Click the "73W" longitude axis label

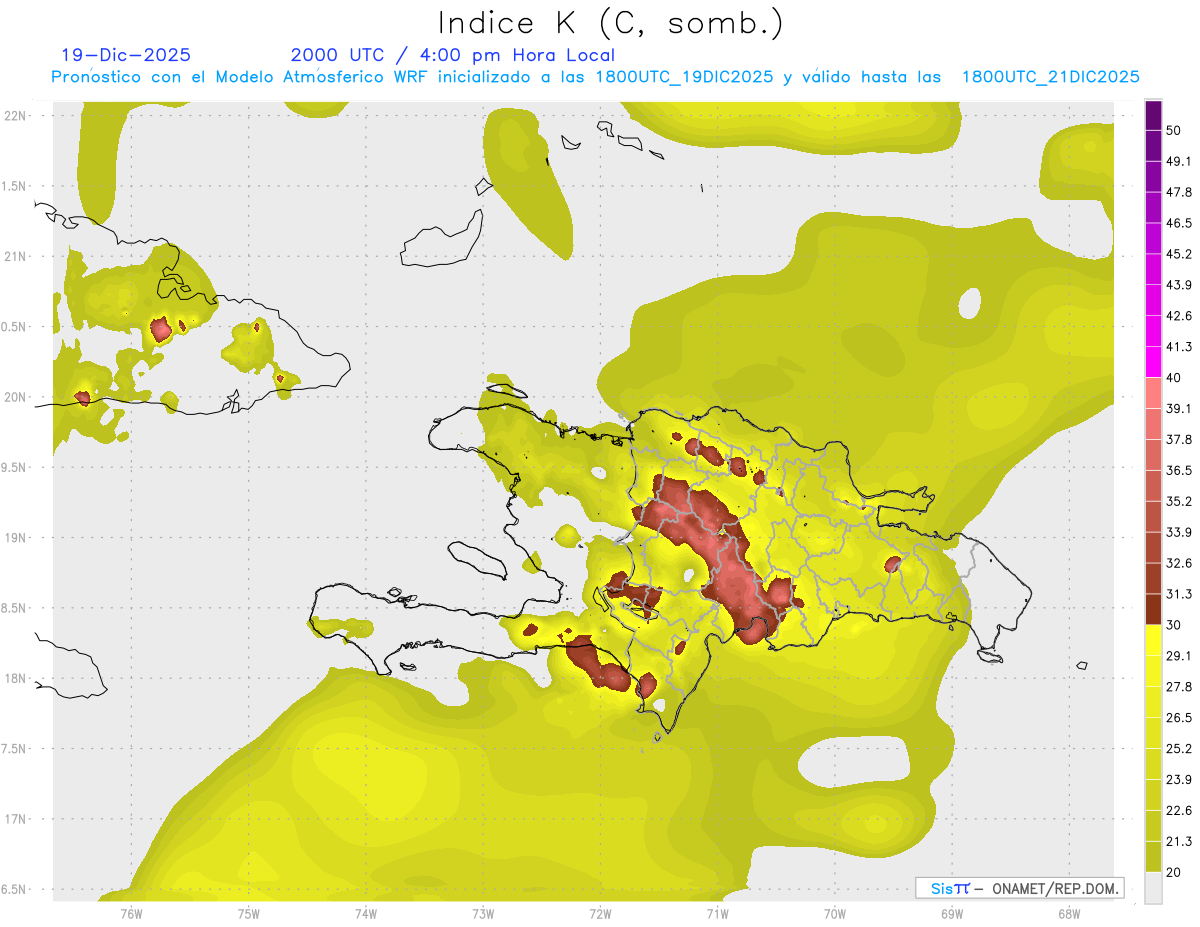[x=483, y=913]
